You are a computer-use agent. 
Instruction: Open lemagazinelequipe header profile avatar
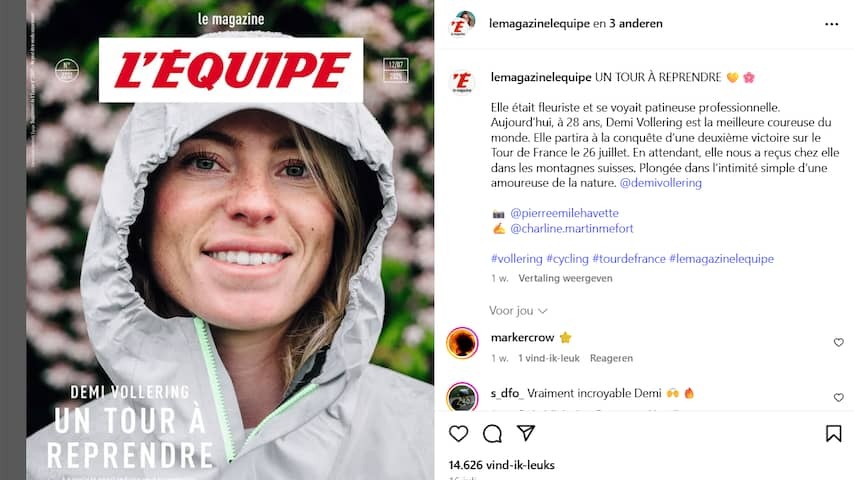462,24
